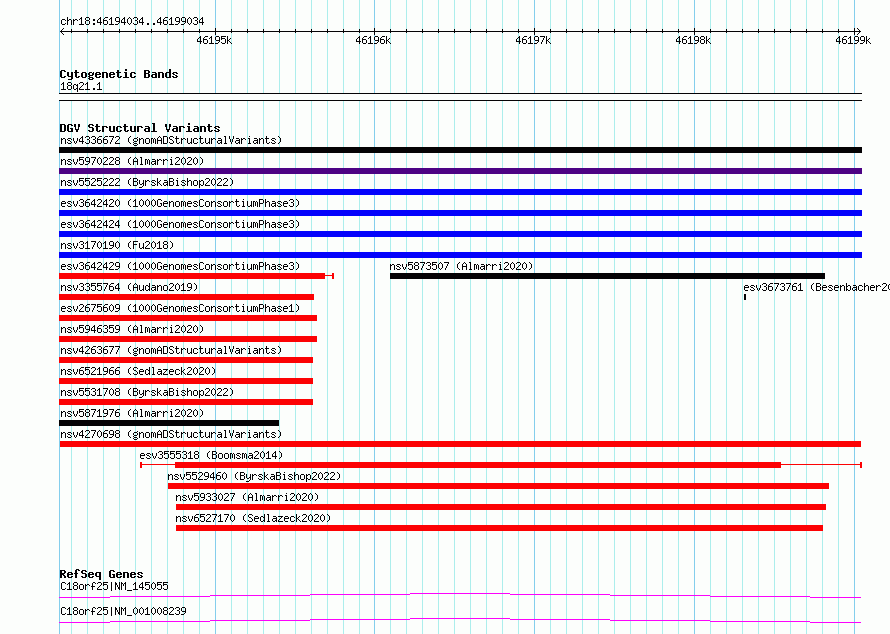The image size is (890, 634).
Task: Click the Cytogenetic Bands track title
Action: pos(119,74)
